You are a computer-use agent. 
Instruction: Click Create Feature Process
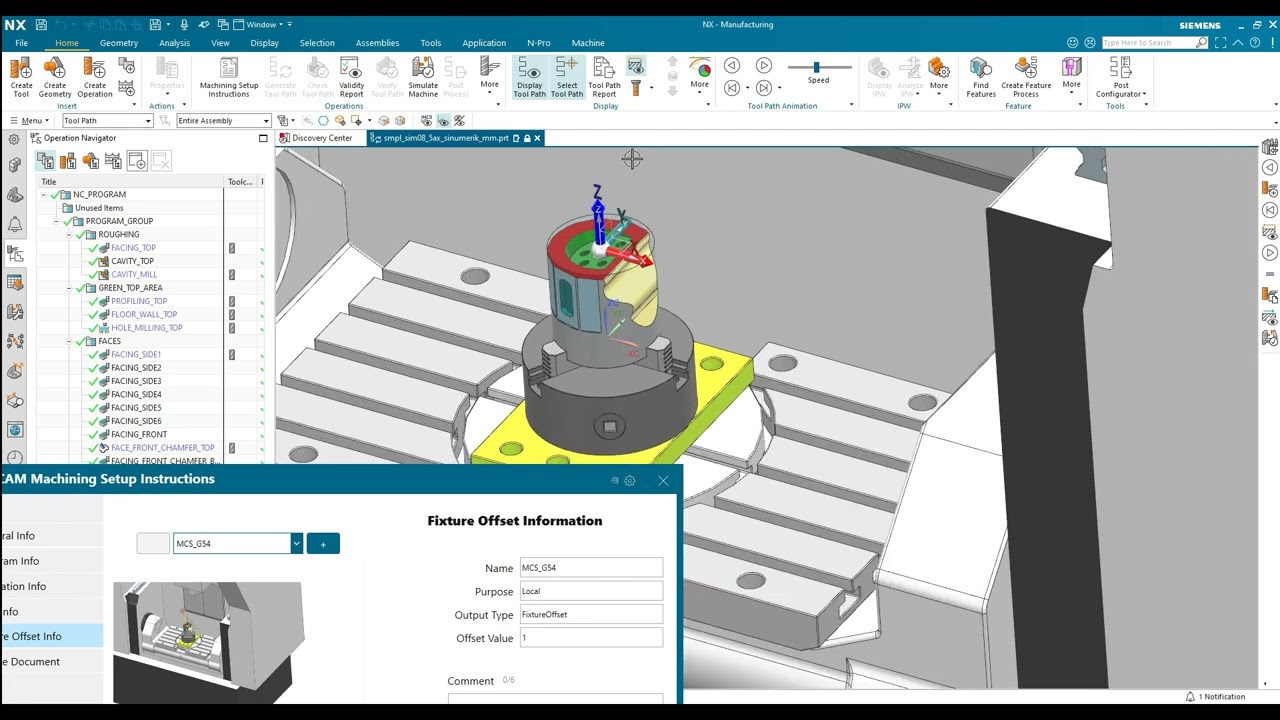1026,77
